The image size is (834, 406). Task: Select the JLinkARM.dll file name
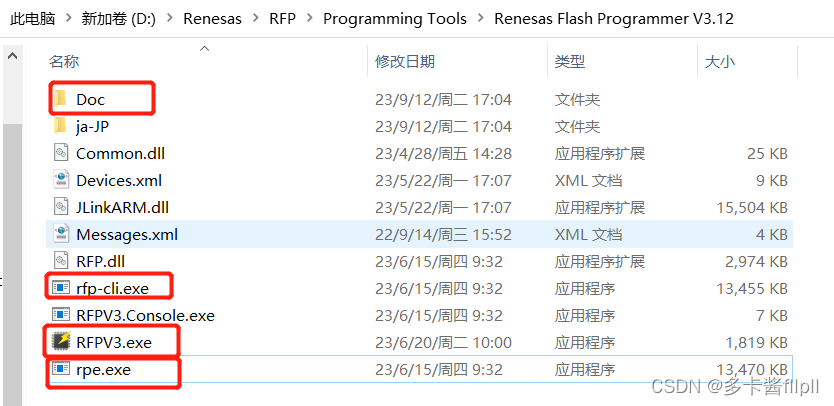122,208
